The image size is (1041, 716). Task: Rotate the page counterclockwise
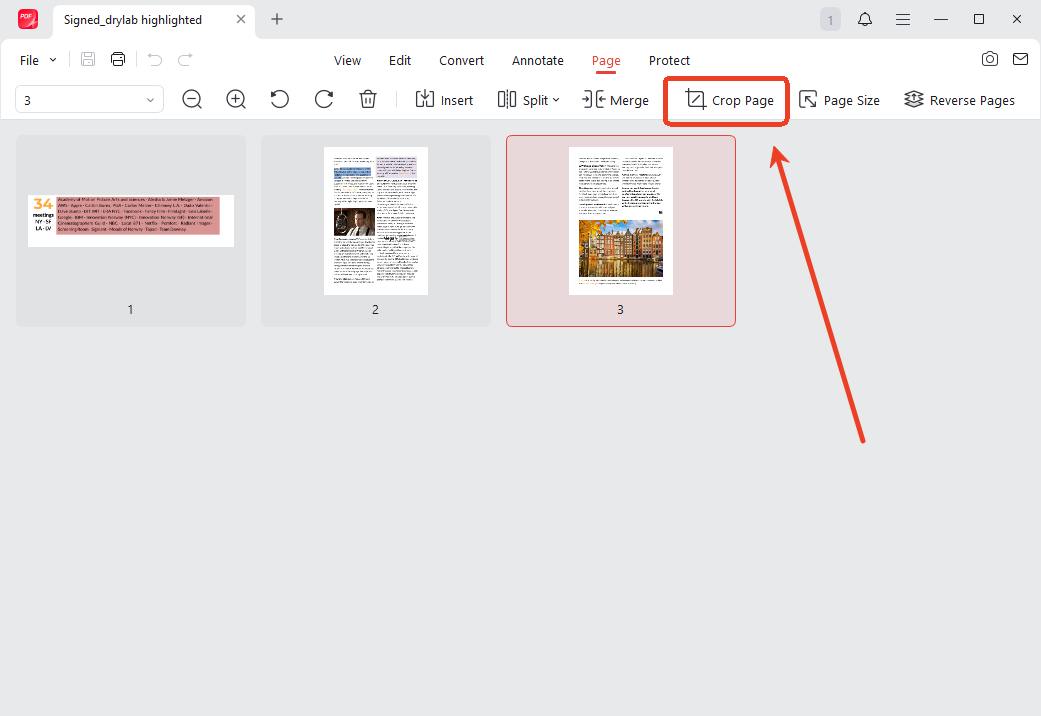(x=279, y=99)
